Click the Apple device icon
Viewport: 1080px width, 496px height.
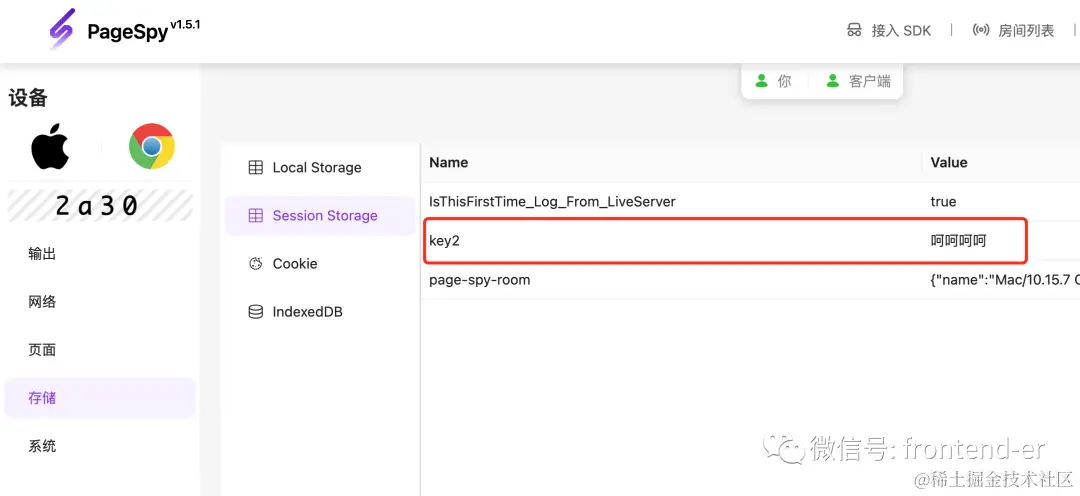[50, 146]
